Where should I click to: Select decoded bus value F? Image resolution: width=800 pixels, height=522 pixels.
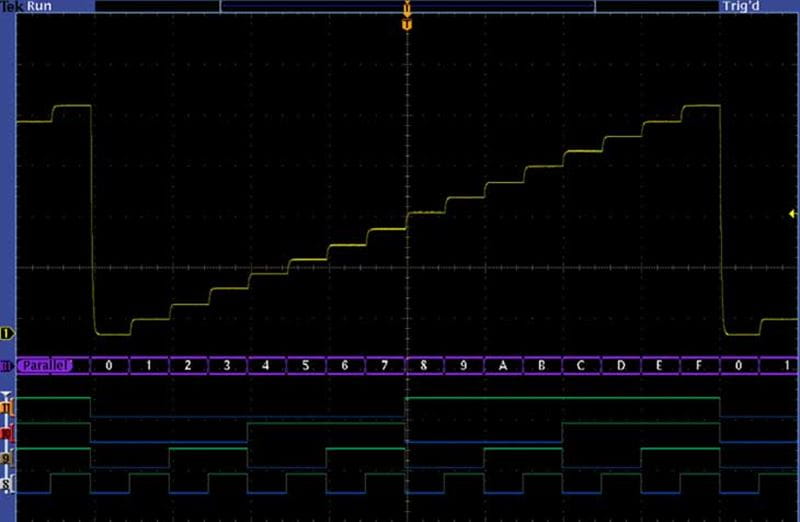(x=698, y=365)
